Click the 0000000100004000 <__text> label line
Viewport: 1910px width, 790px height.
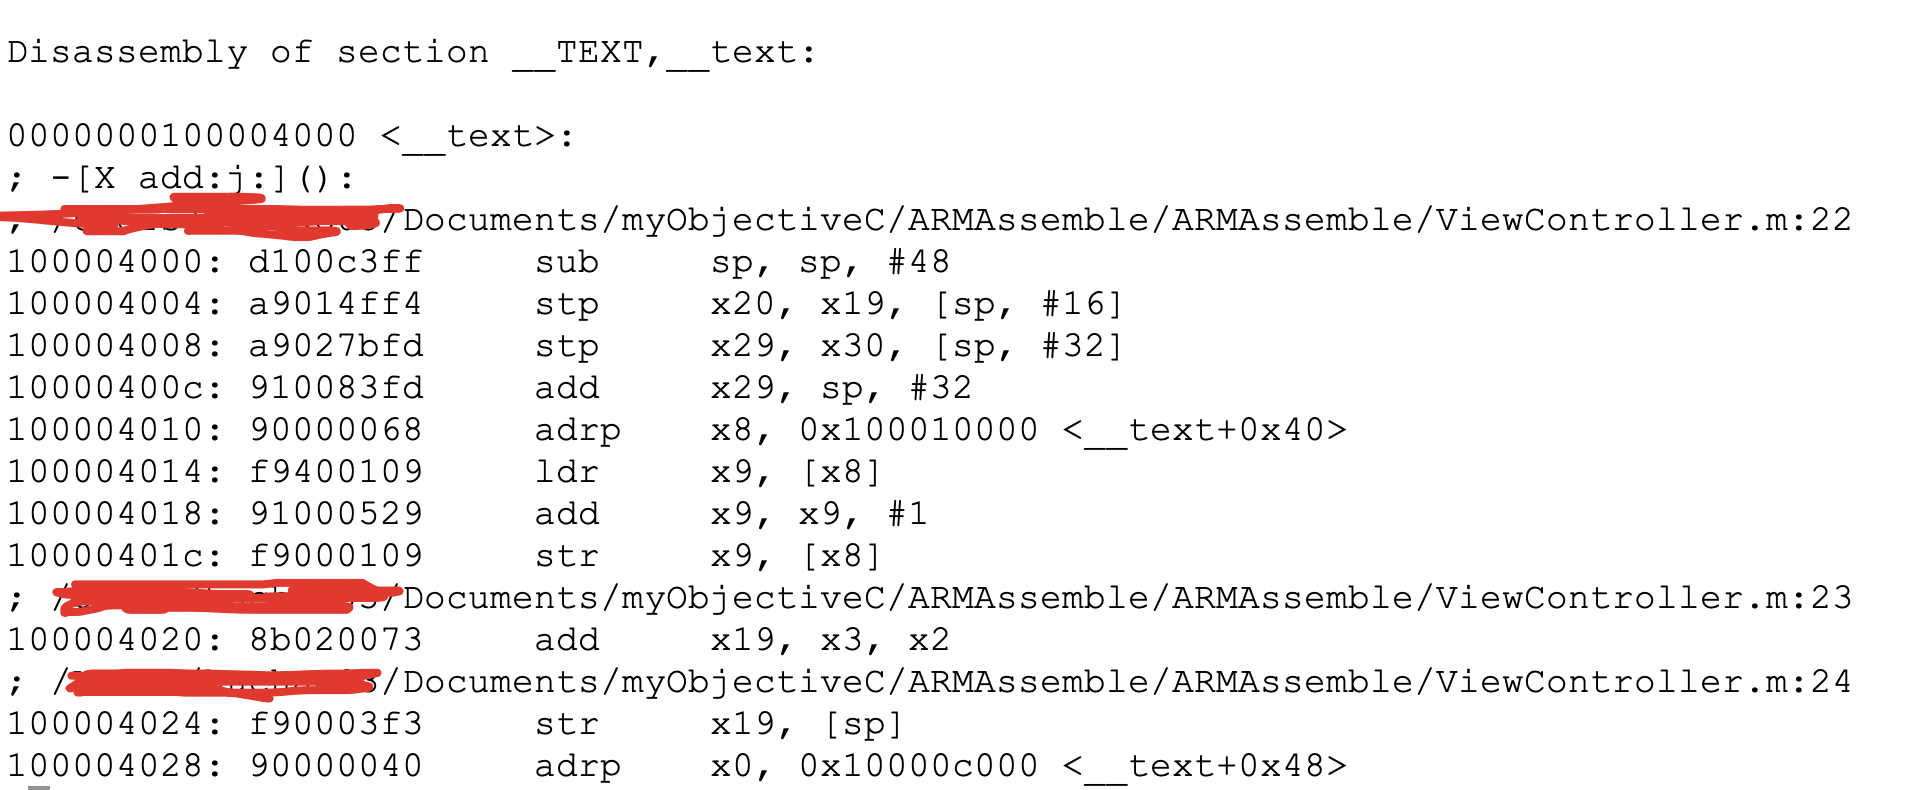pos(290,136)
